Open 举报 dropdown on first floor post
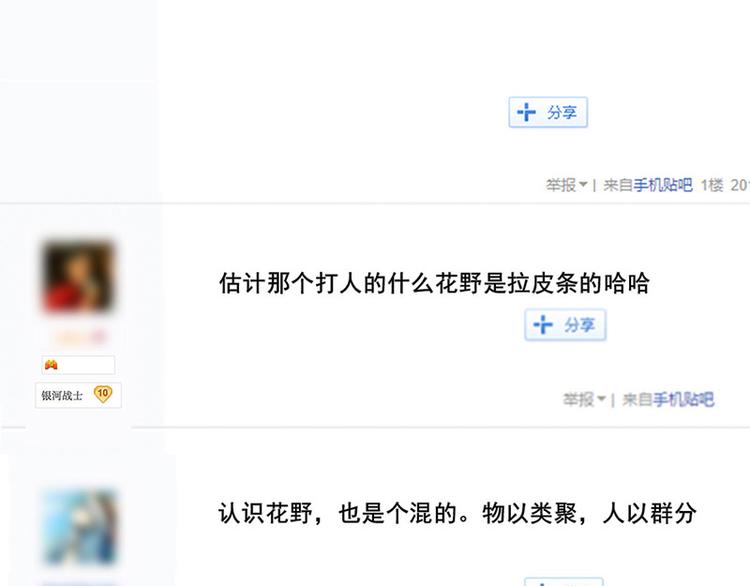 [x=566, y=185]
